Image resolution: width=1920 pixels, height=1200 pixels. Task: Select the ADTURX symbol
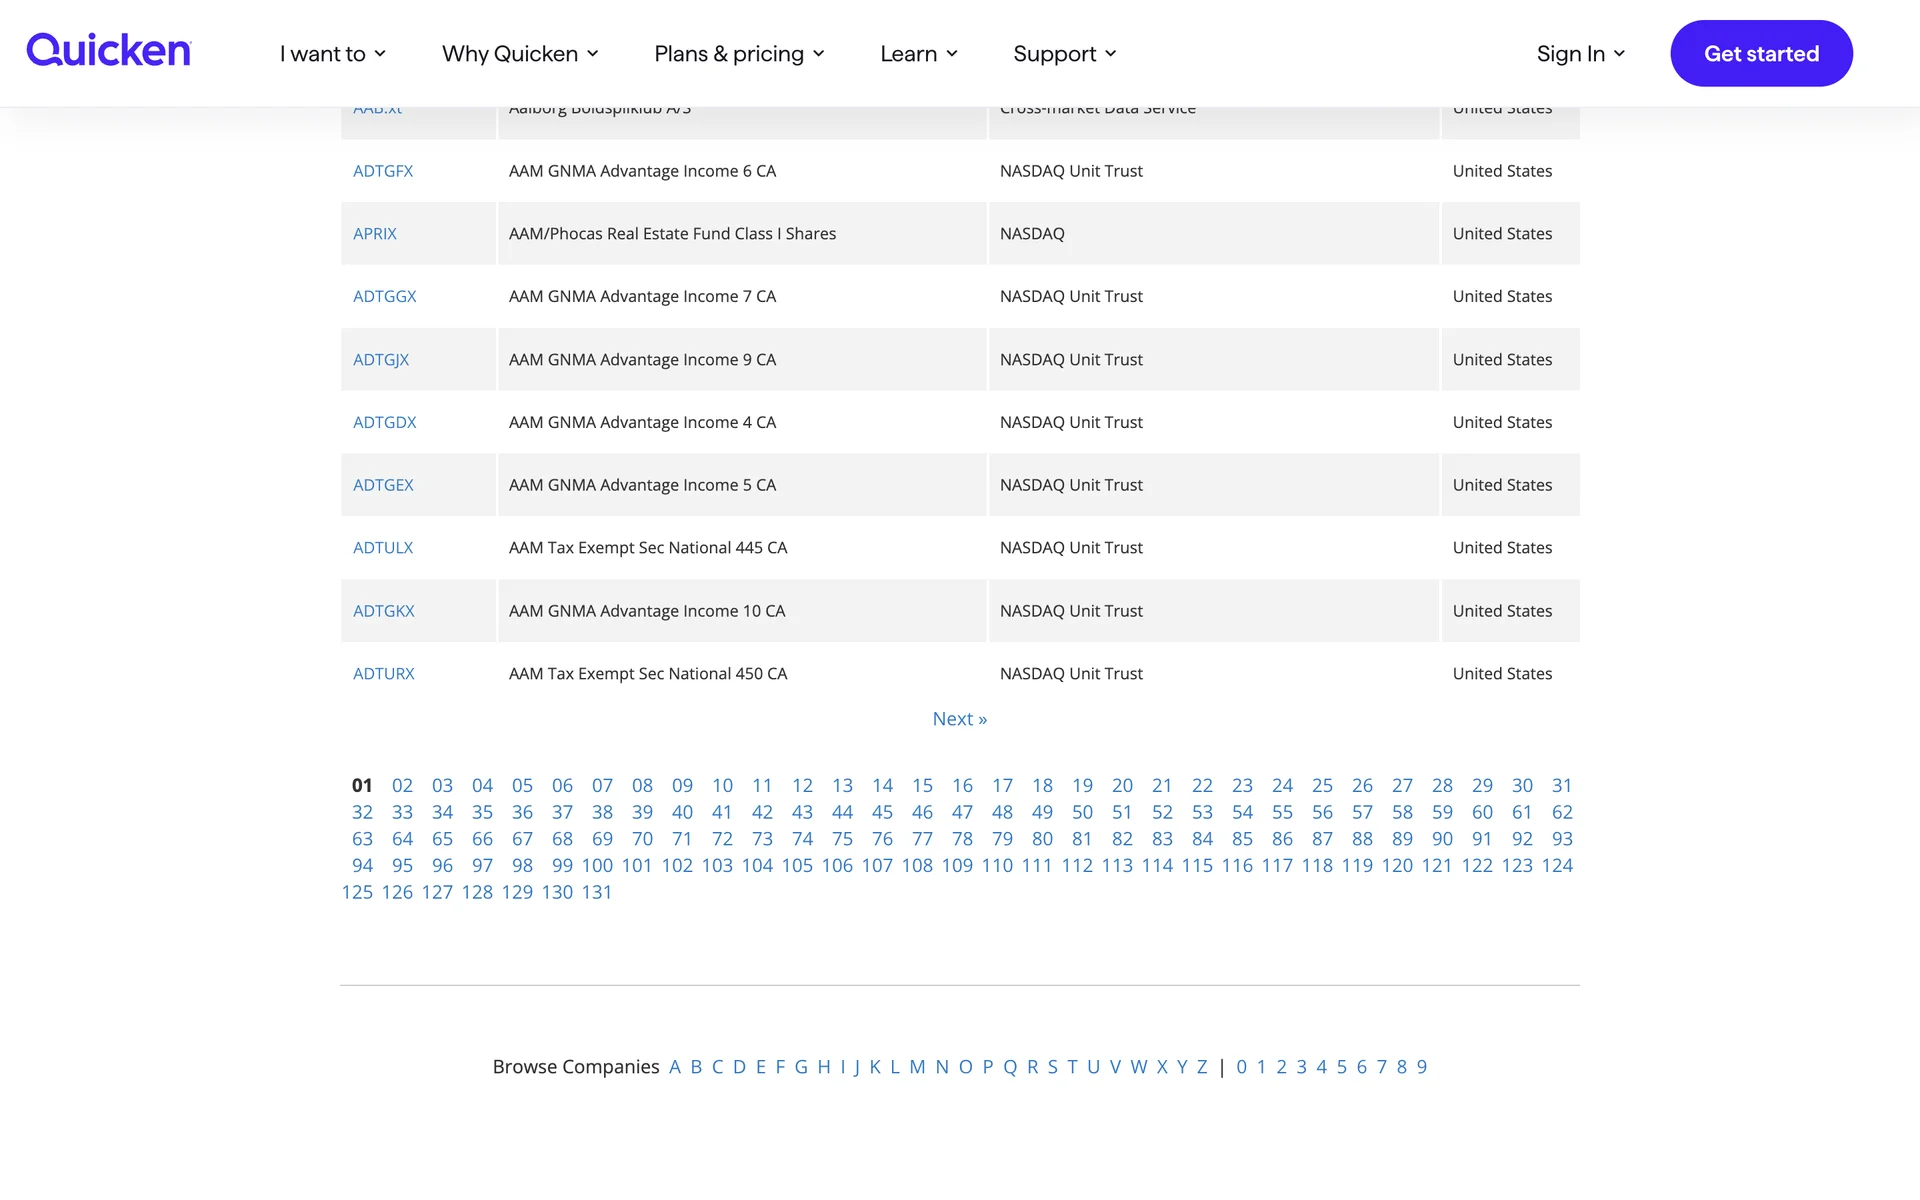tap(383, 674)
